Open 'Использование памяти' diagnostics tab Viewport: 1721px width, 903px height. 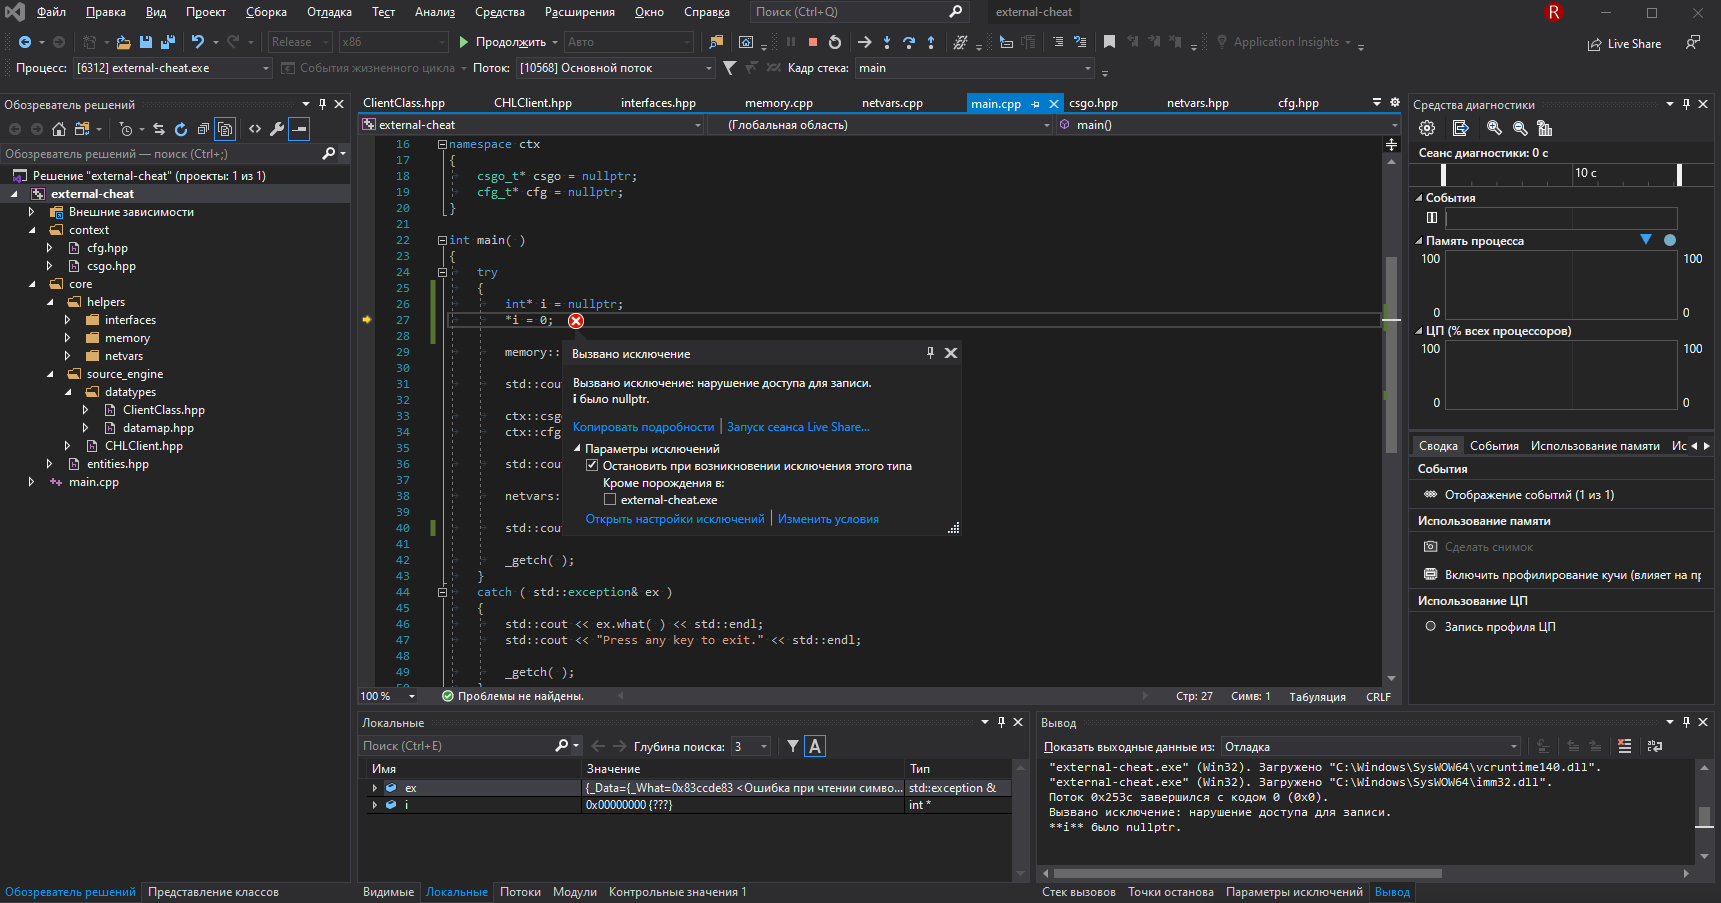click(x=1594, y=446)
